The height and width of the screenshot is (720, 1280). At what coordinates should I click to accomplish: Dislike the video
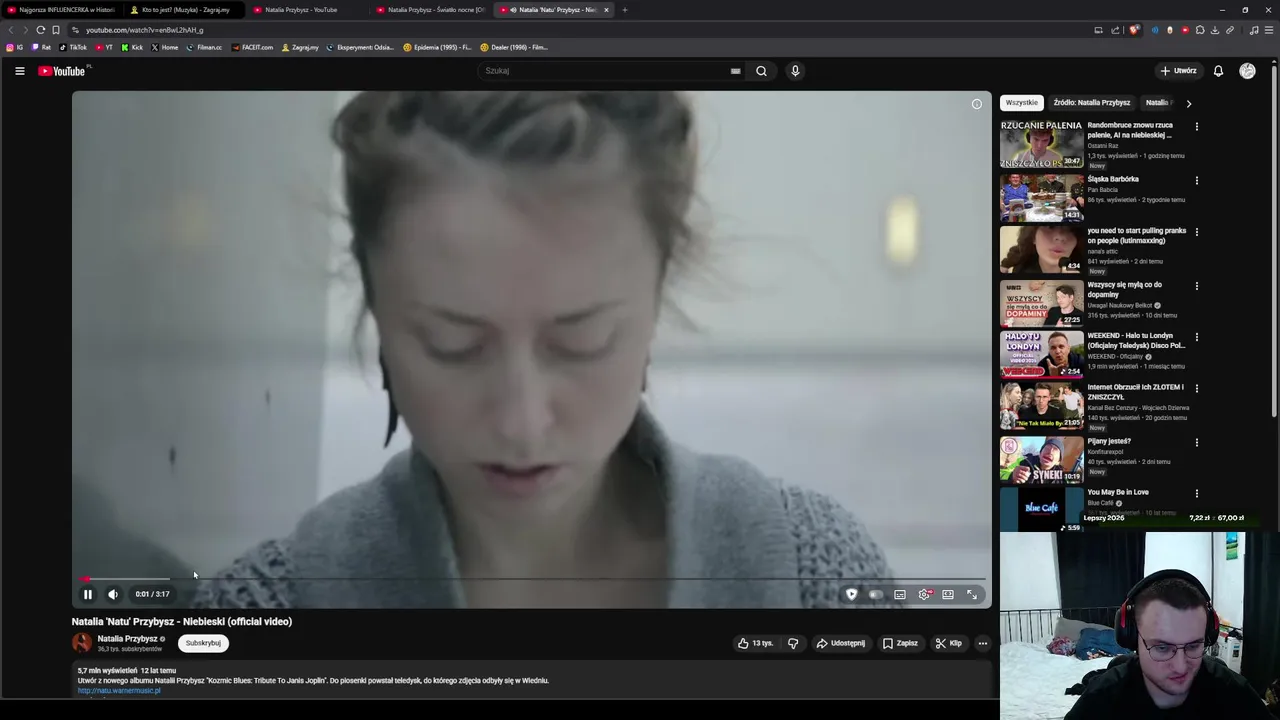point(793,643)
